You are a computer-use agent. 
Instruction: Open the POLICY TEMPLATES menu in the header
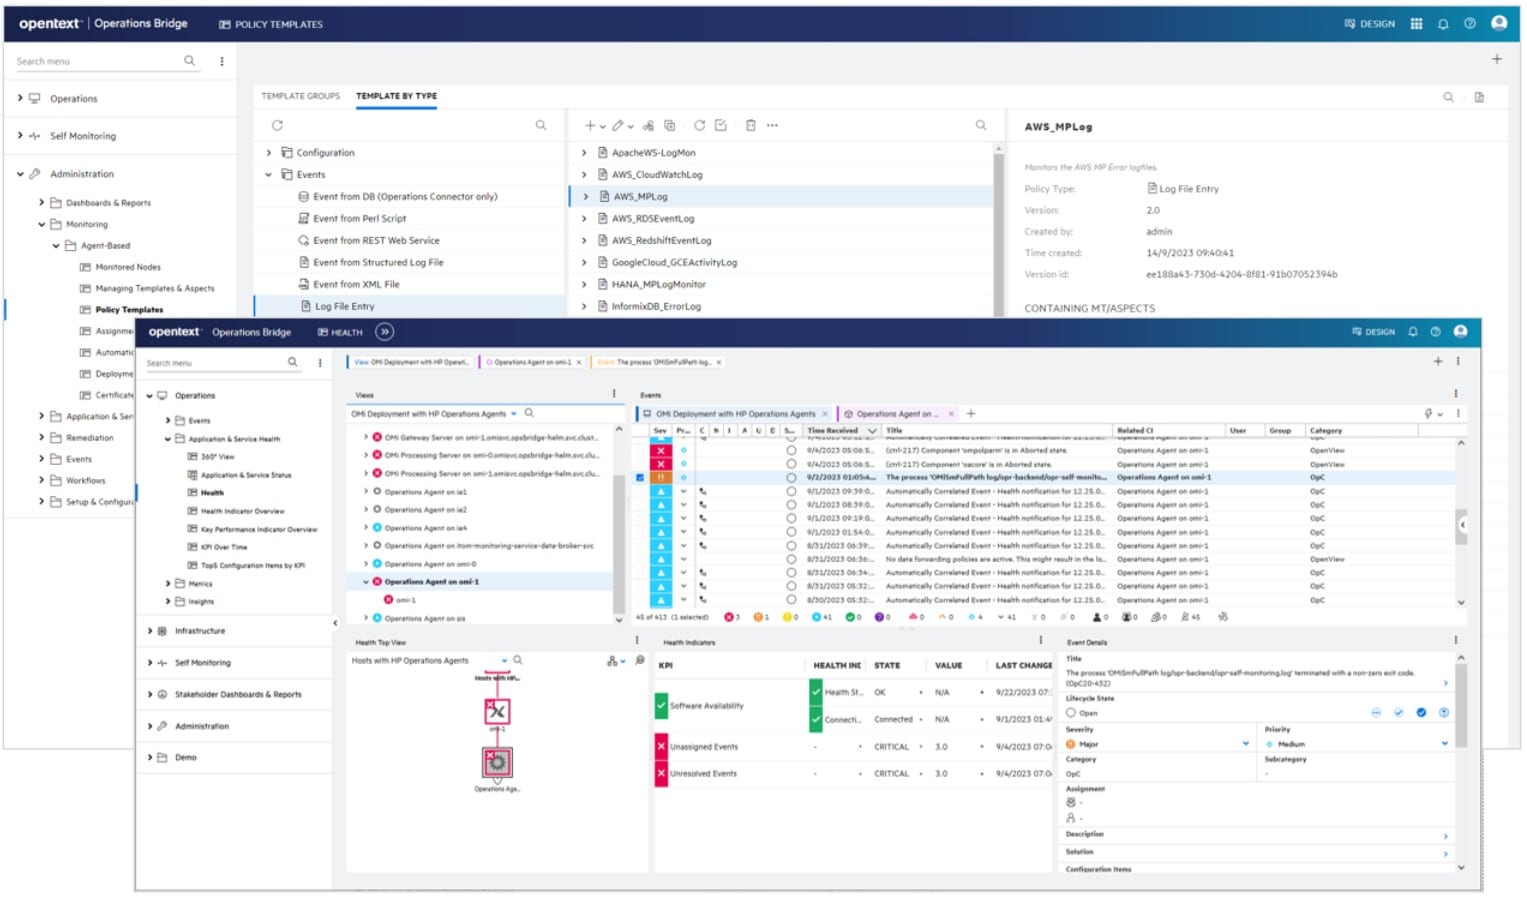click(270, 24)
